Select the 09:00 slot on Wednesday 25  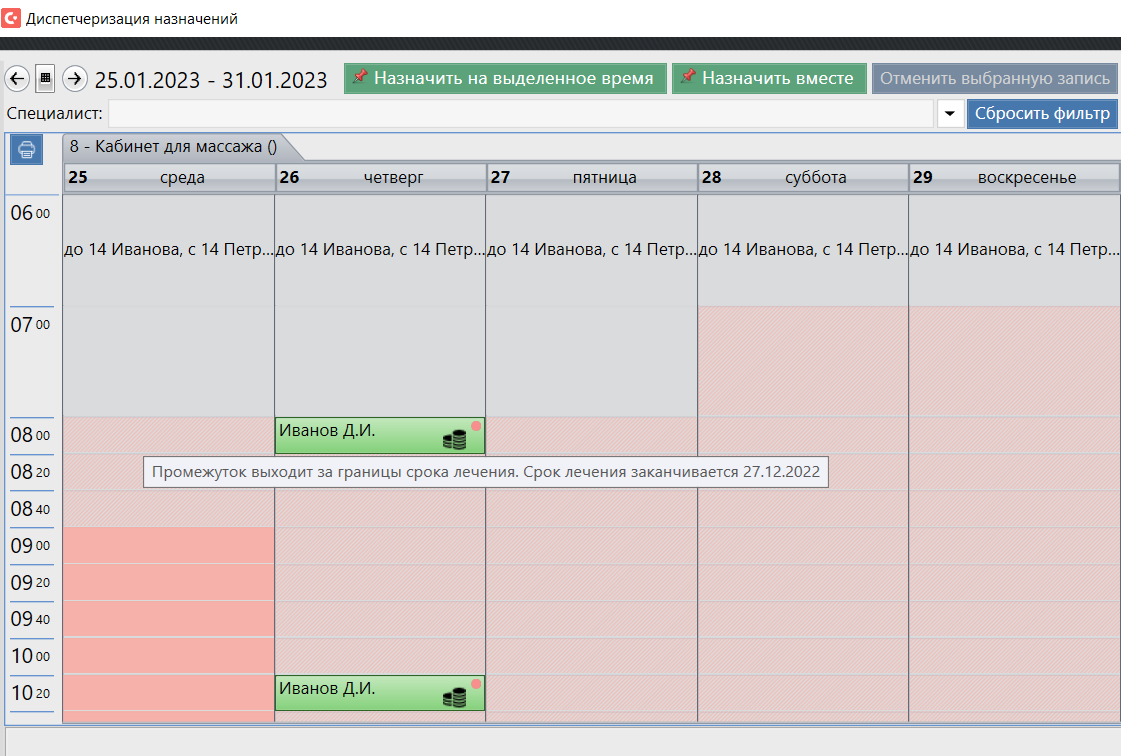point(168,546)
